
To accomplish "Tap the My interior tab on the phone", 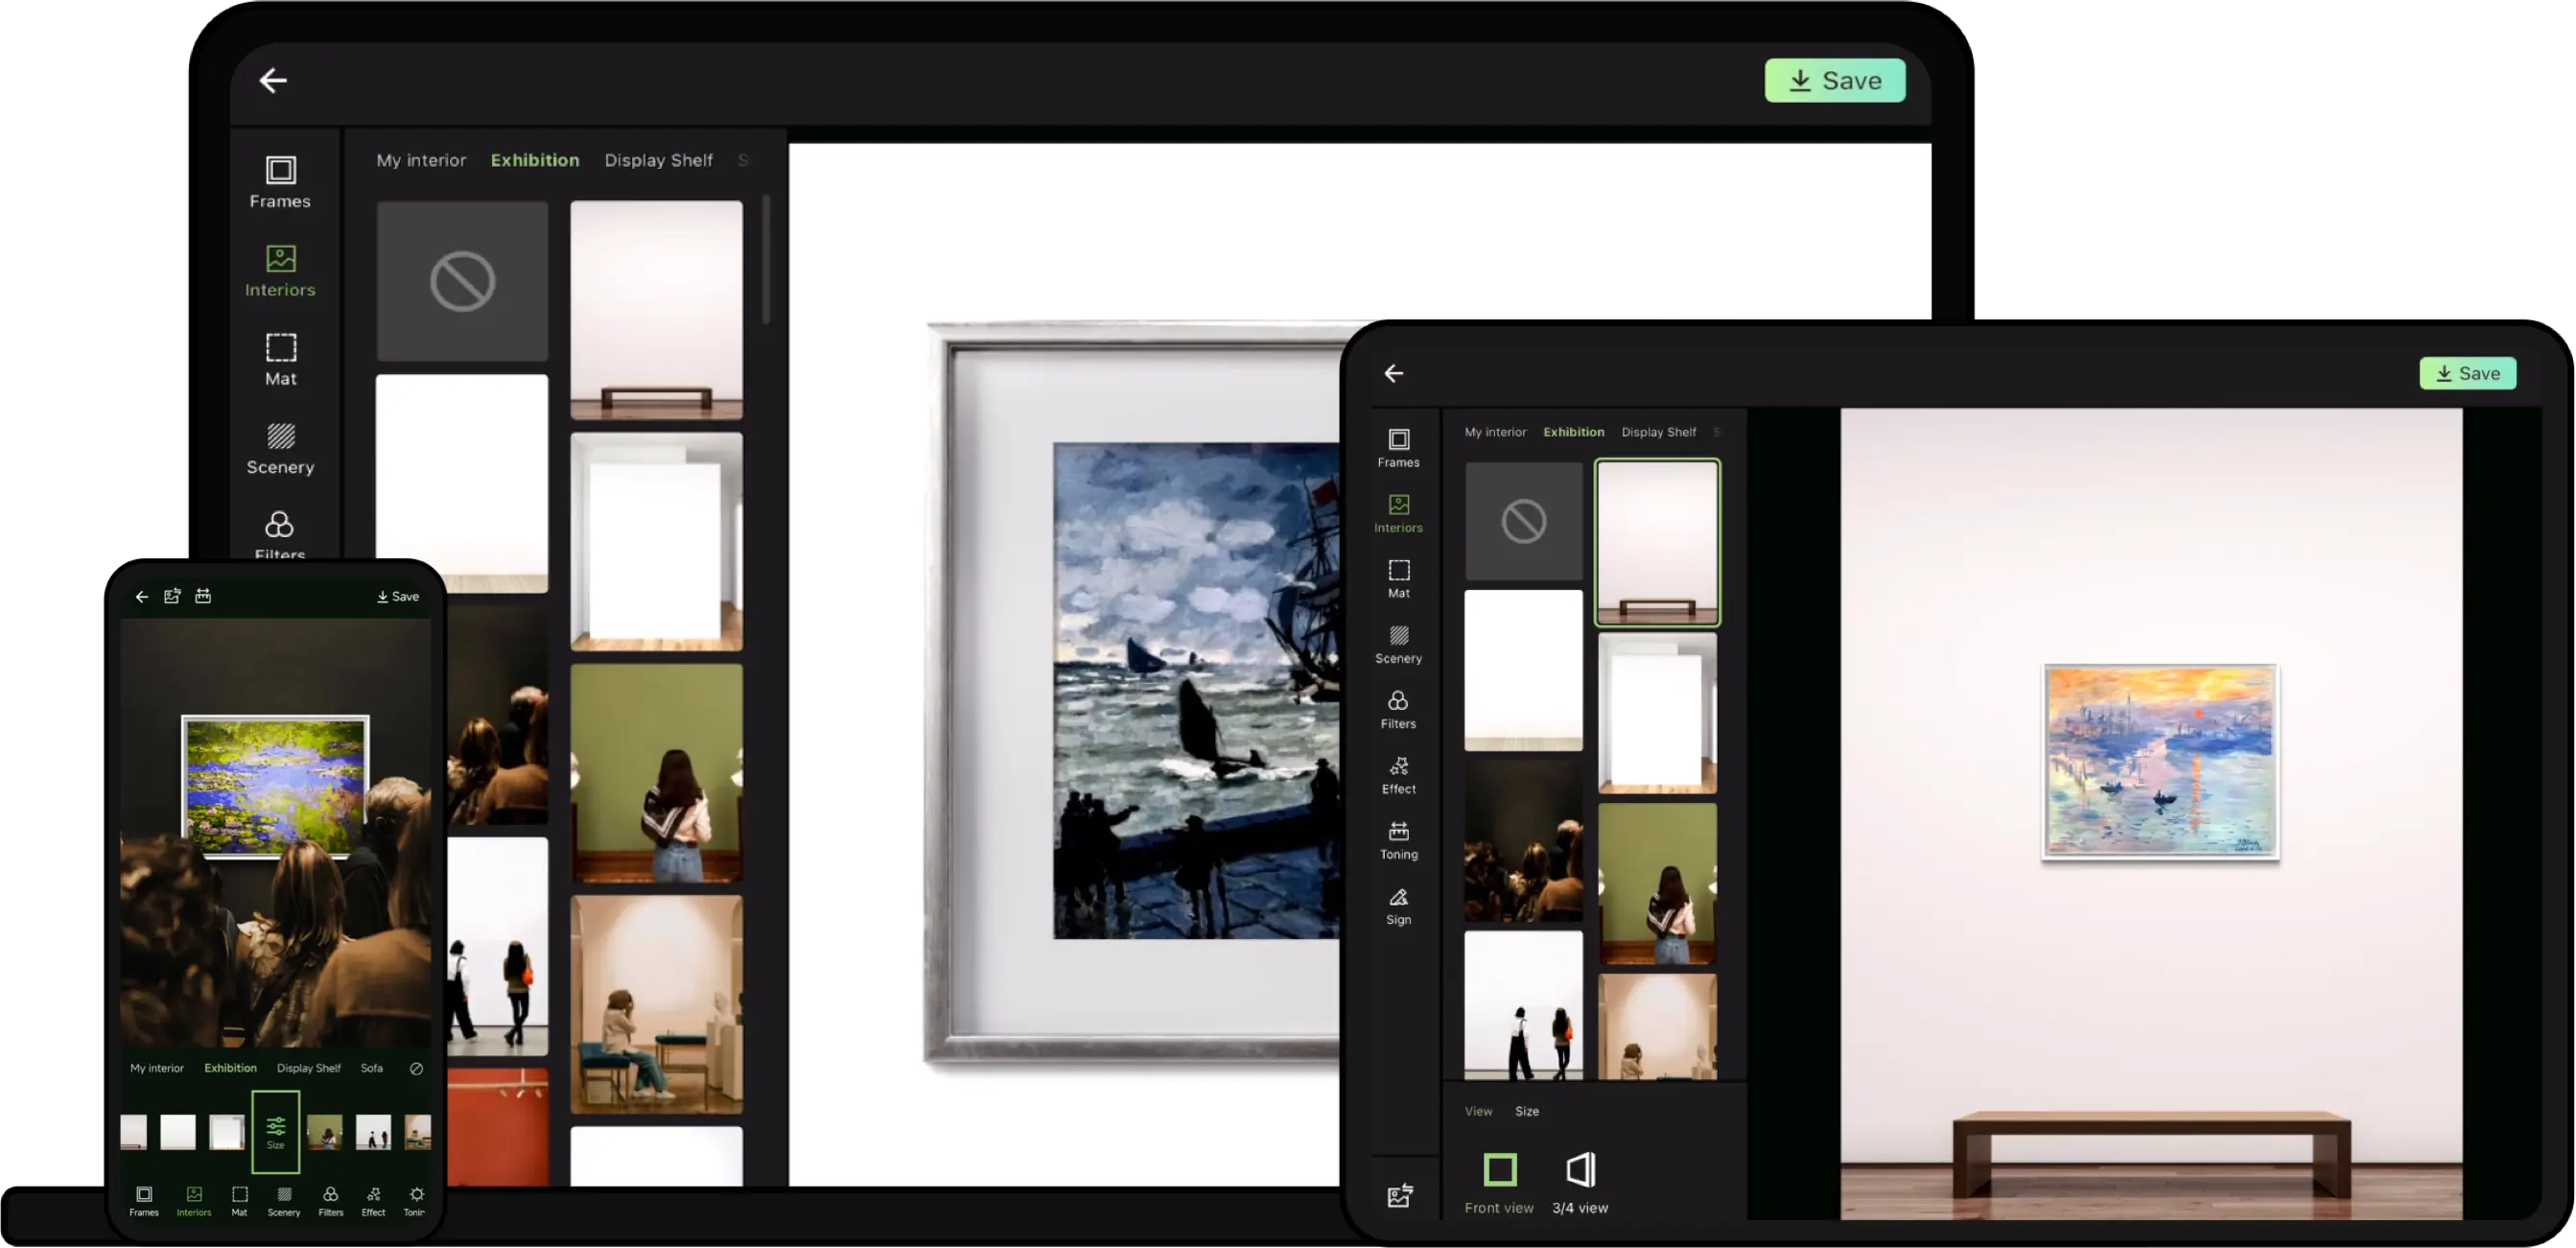I will pyautogui.click(x=157, y=1068).
